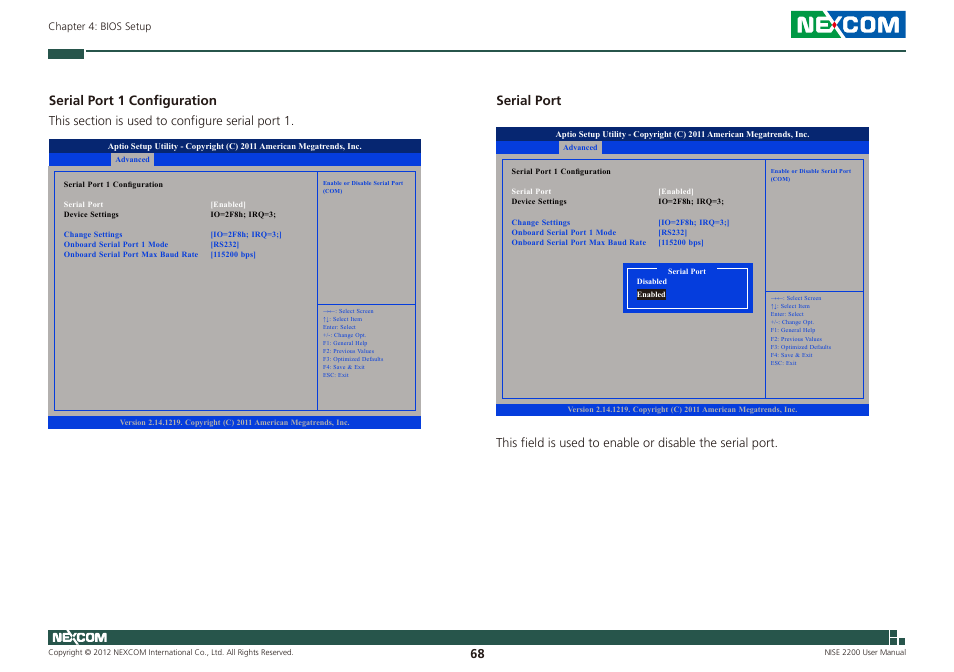Click Version 2.14.1219 footer in figure with popup
The image size is (954, 672).
pyautogui.click(x=682, y=409)
